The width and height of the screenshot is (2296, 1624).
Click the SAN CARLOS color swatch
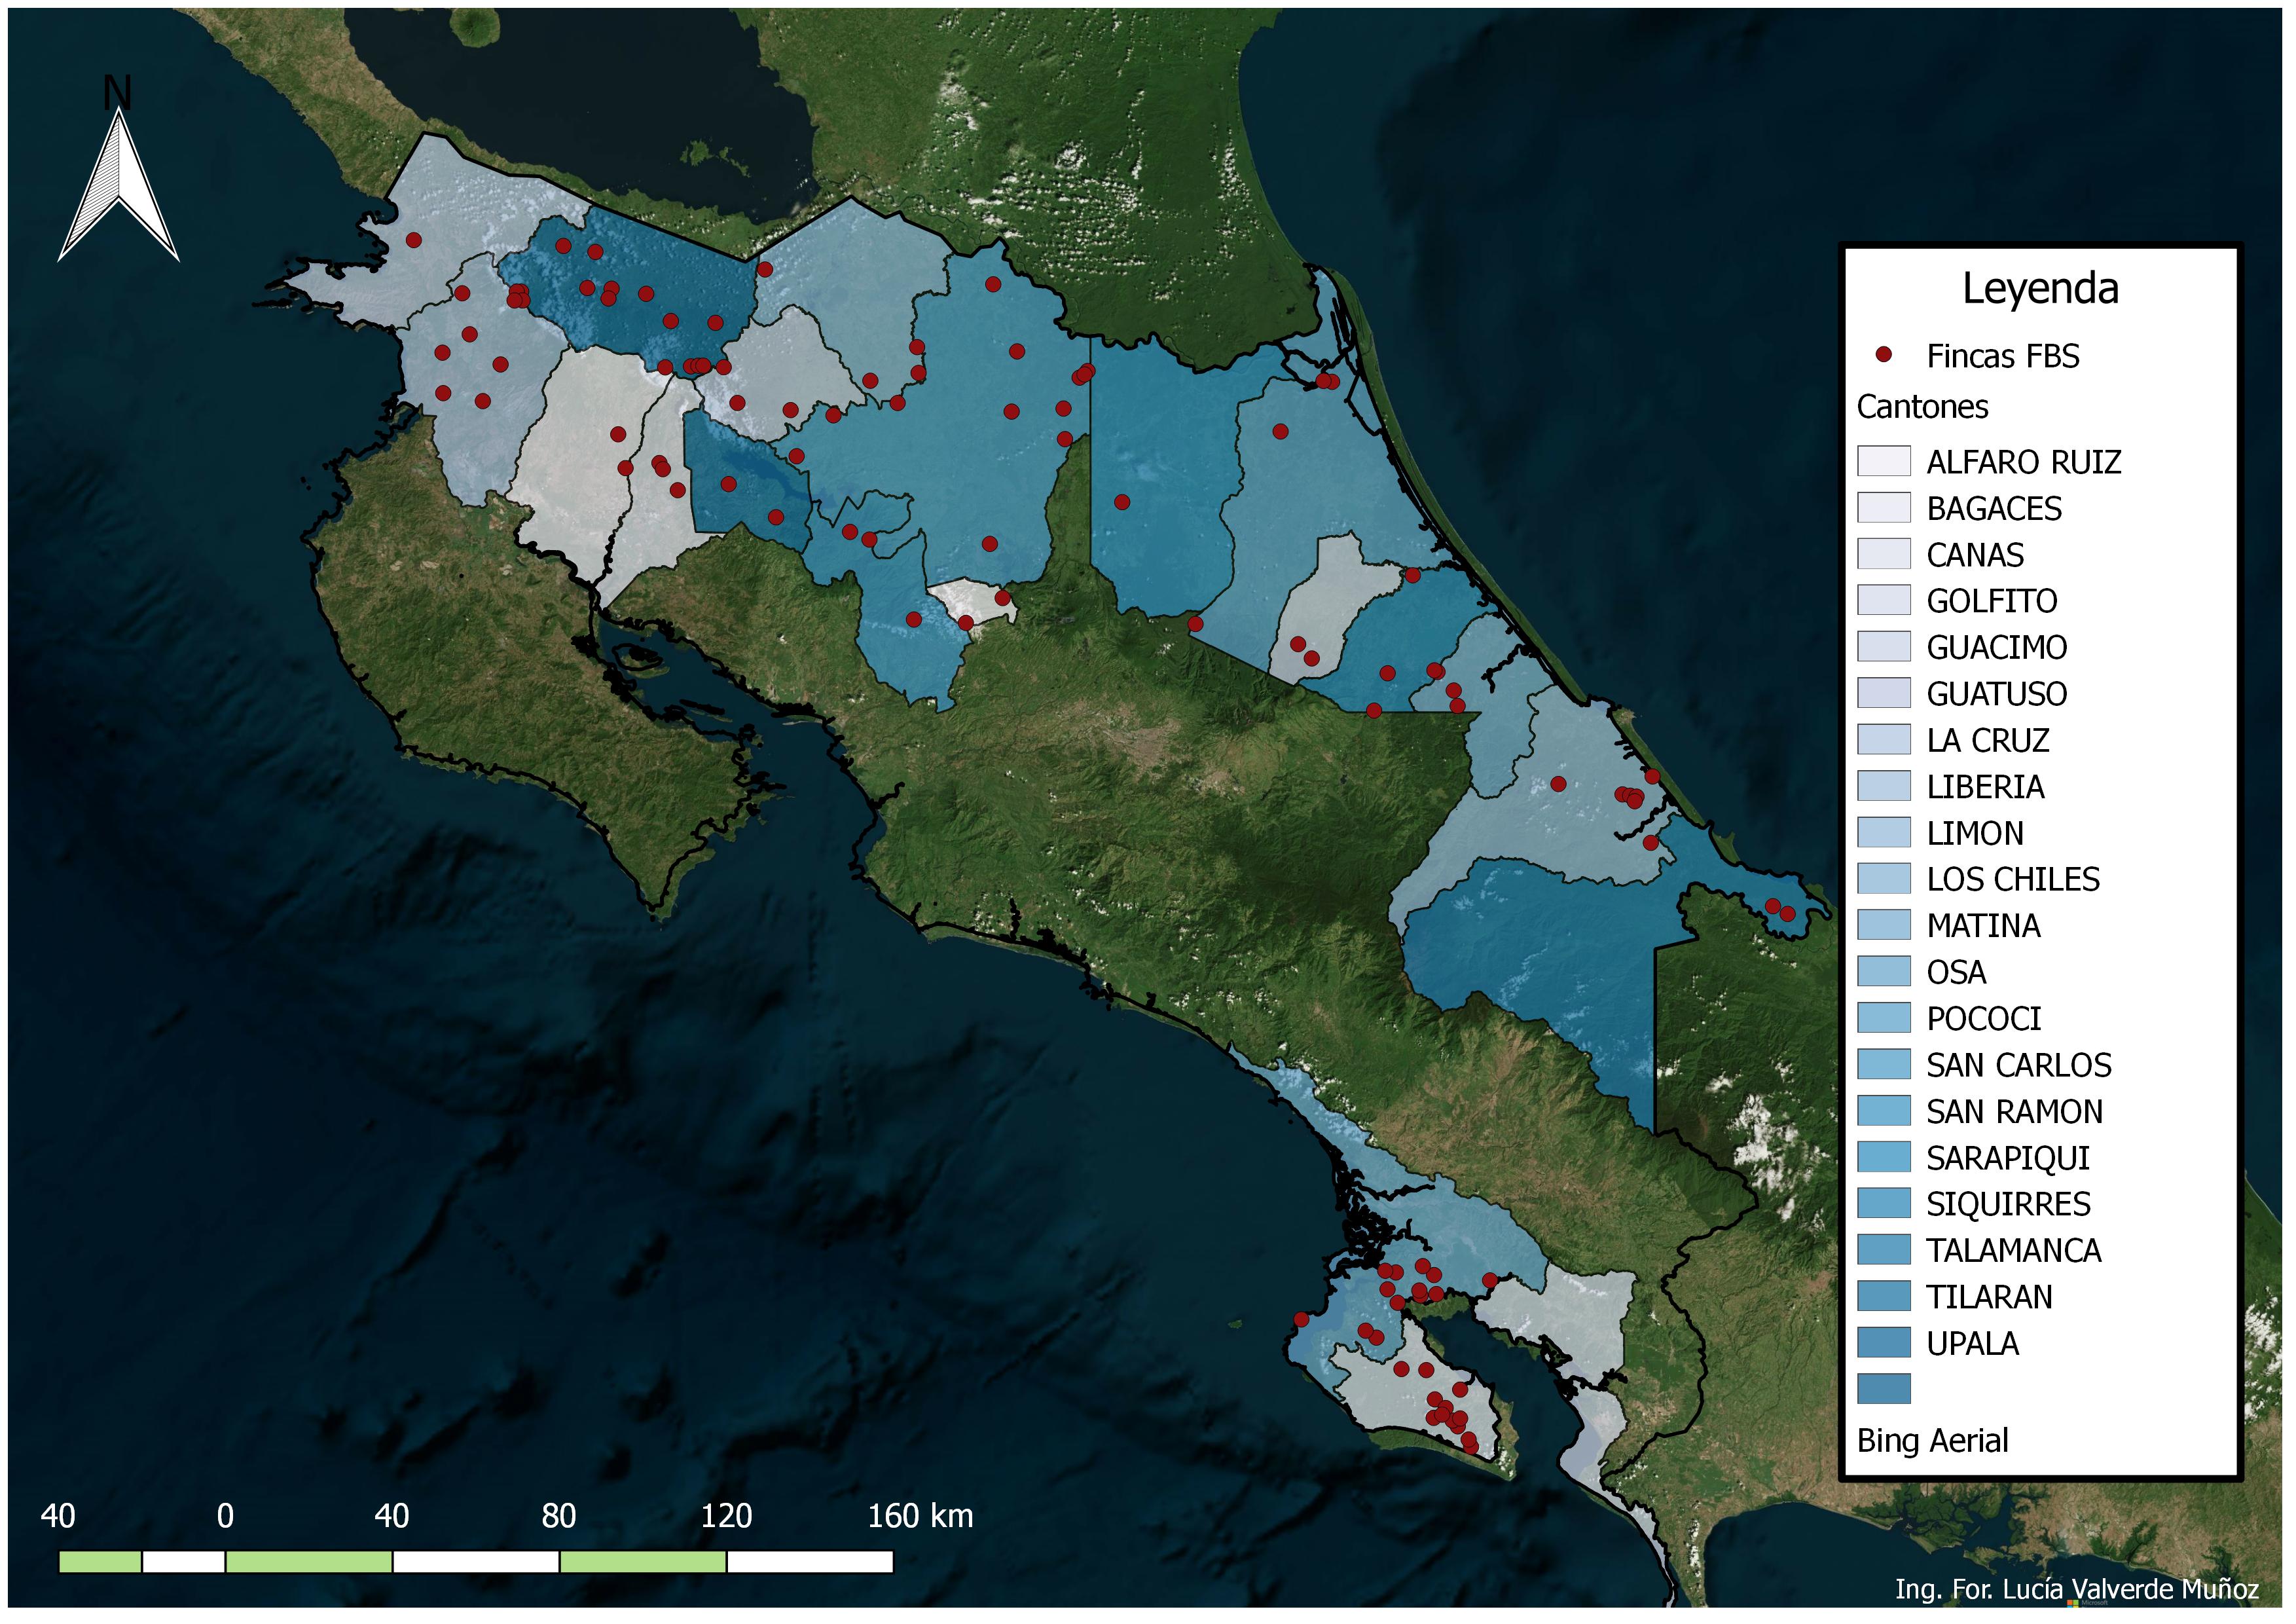(x=1883, y=1065)
